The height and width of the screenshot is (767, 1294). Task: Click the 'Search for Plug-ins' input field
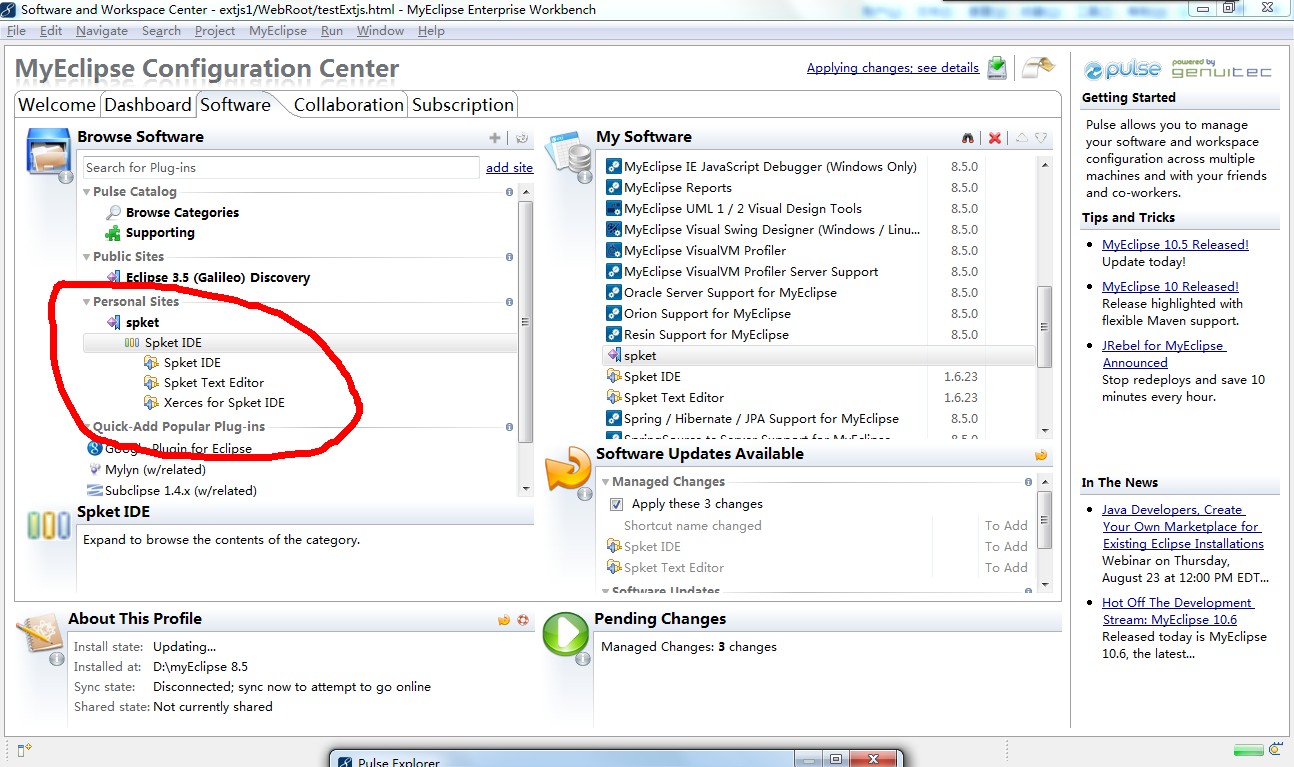[x=281, y=168]
